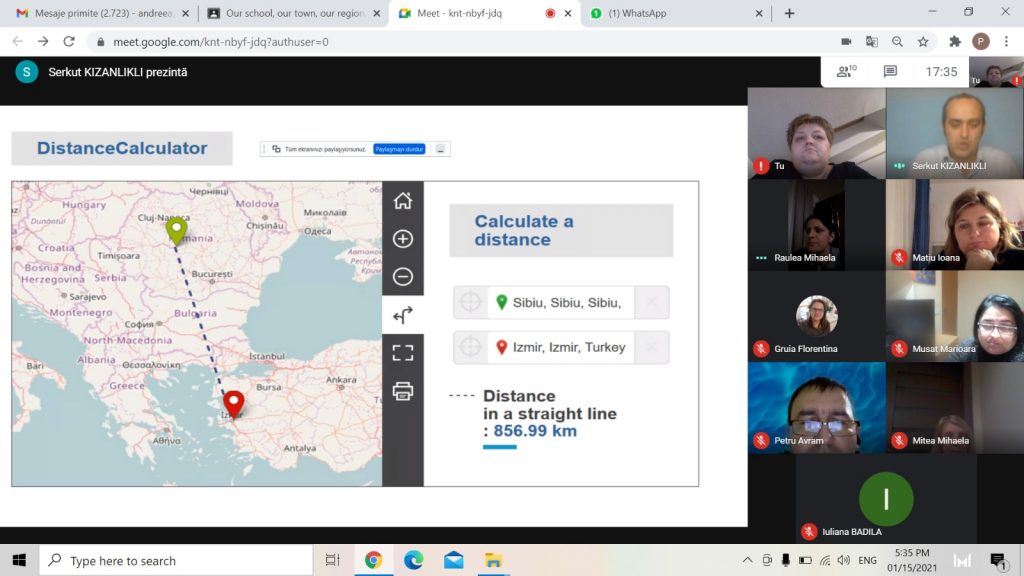1024x576 pixels.
Task: Toggle volume icon in system tray
Action: (x=843, y=560)
